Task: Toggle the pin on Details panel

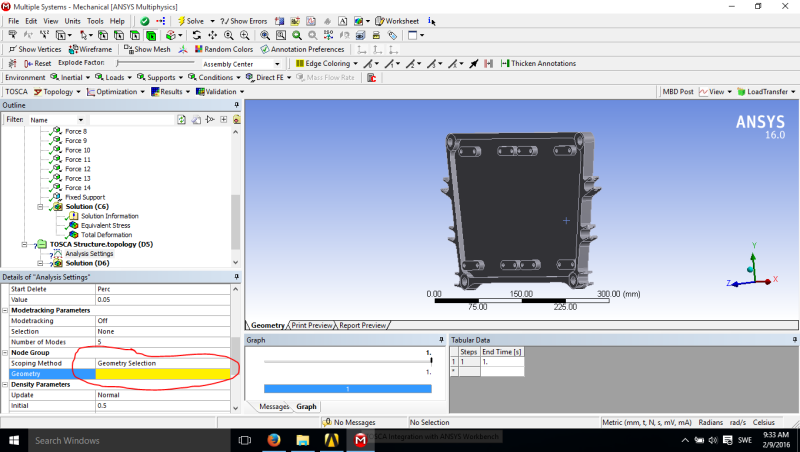Action: point(236,277)
